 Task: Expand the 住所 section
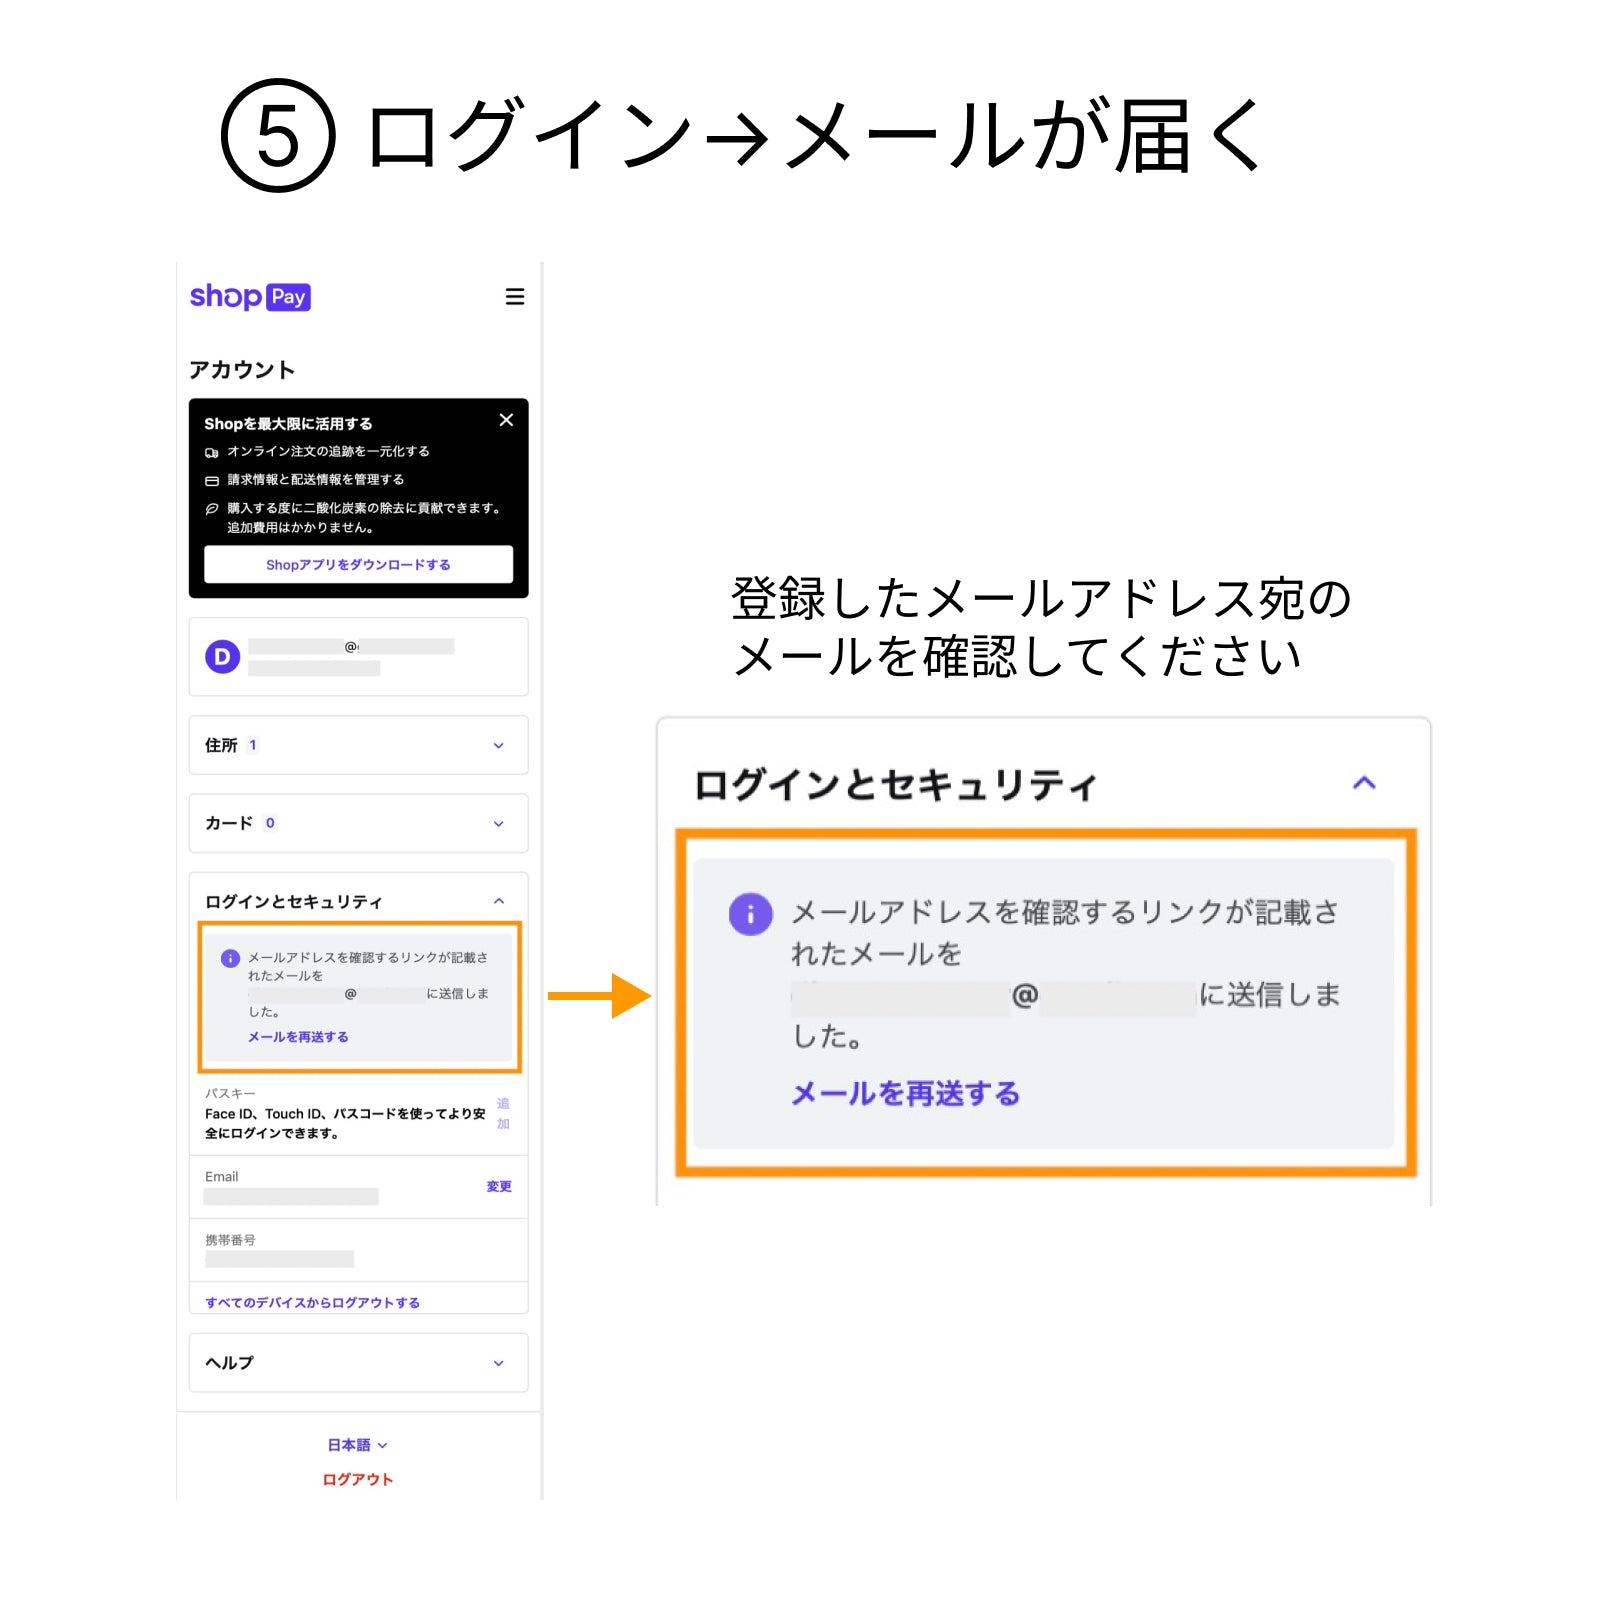pos(498,746)
